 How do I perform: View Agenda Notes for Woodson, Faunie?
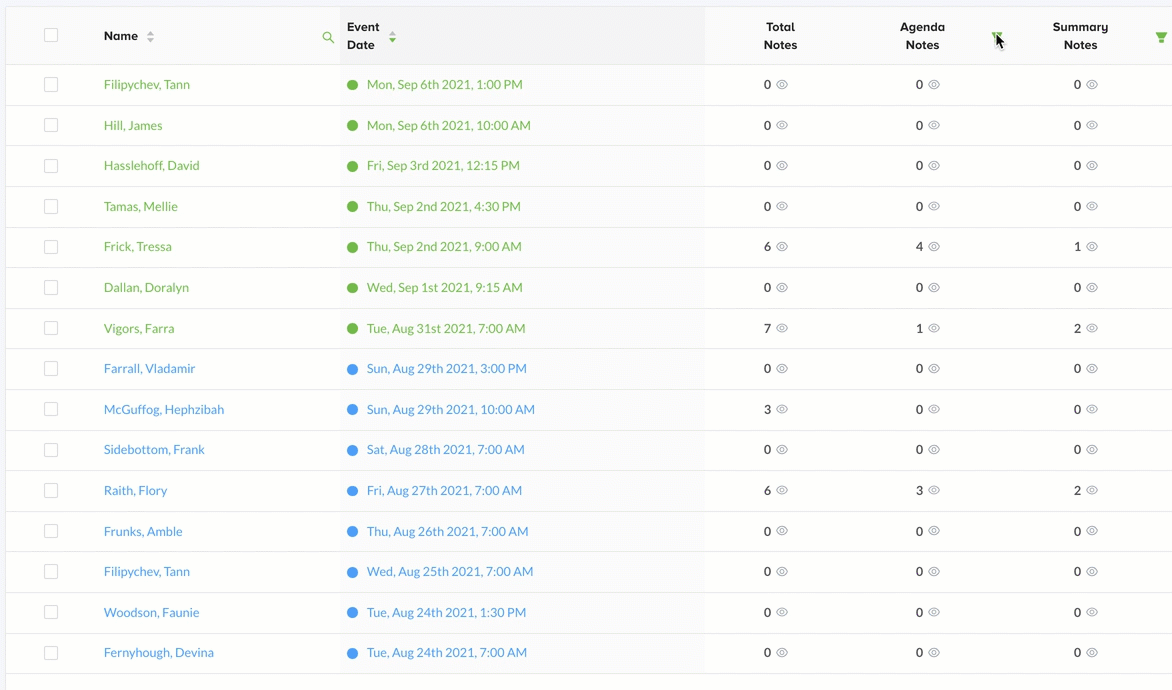coord(934,612)
